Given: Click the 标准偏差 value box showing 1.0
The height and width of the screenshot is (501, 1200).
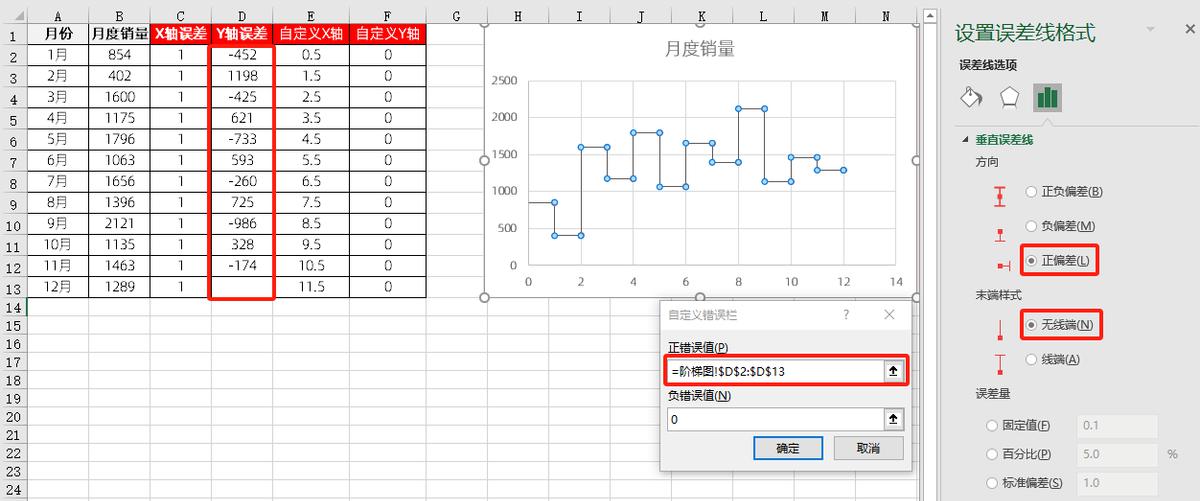Looking at the screenshot, I should click(x=1117, y=482).
